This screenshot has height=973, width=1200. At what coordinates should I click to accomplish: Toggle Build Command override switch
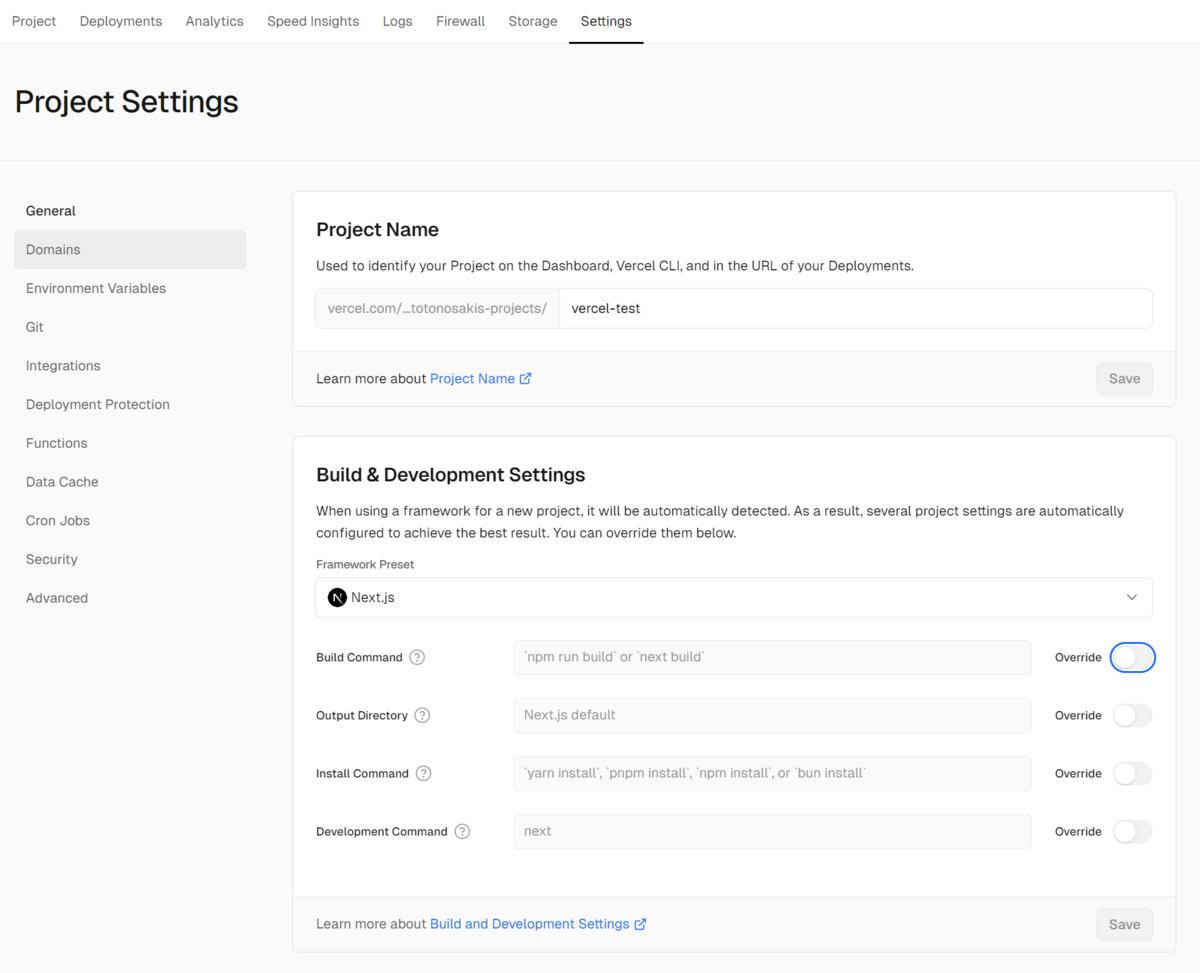coord(1132,657)
